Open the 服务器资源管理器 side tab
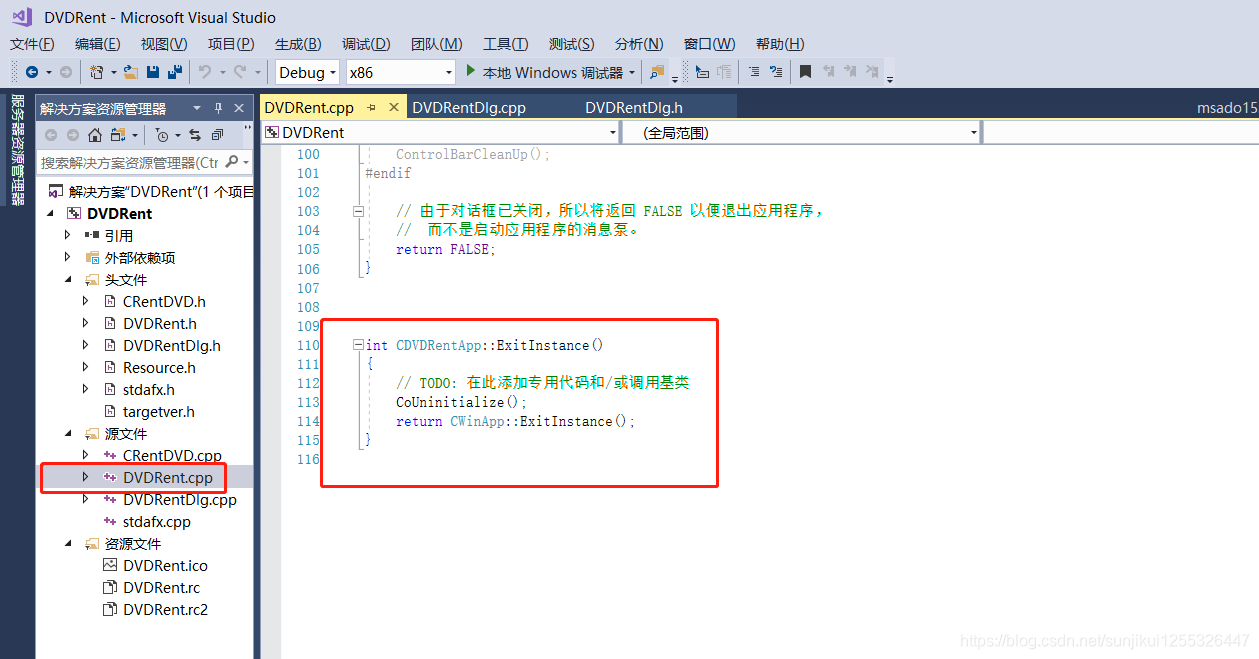This screenshot has width=1259, height=659. 17,150
